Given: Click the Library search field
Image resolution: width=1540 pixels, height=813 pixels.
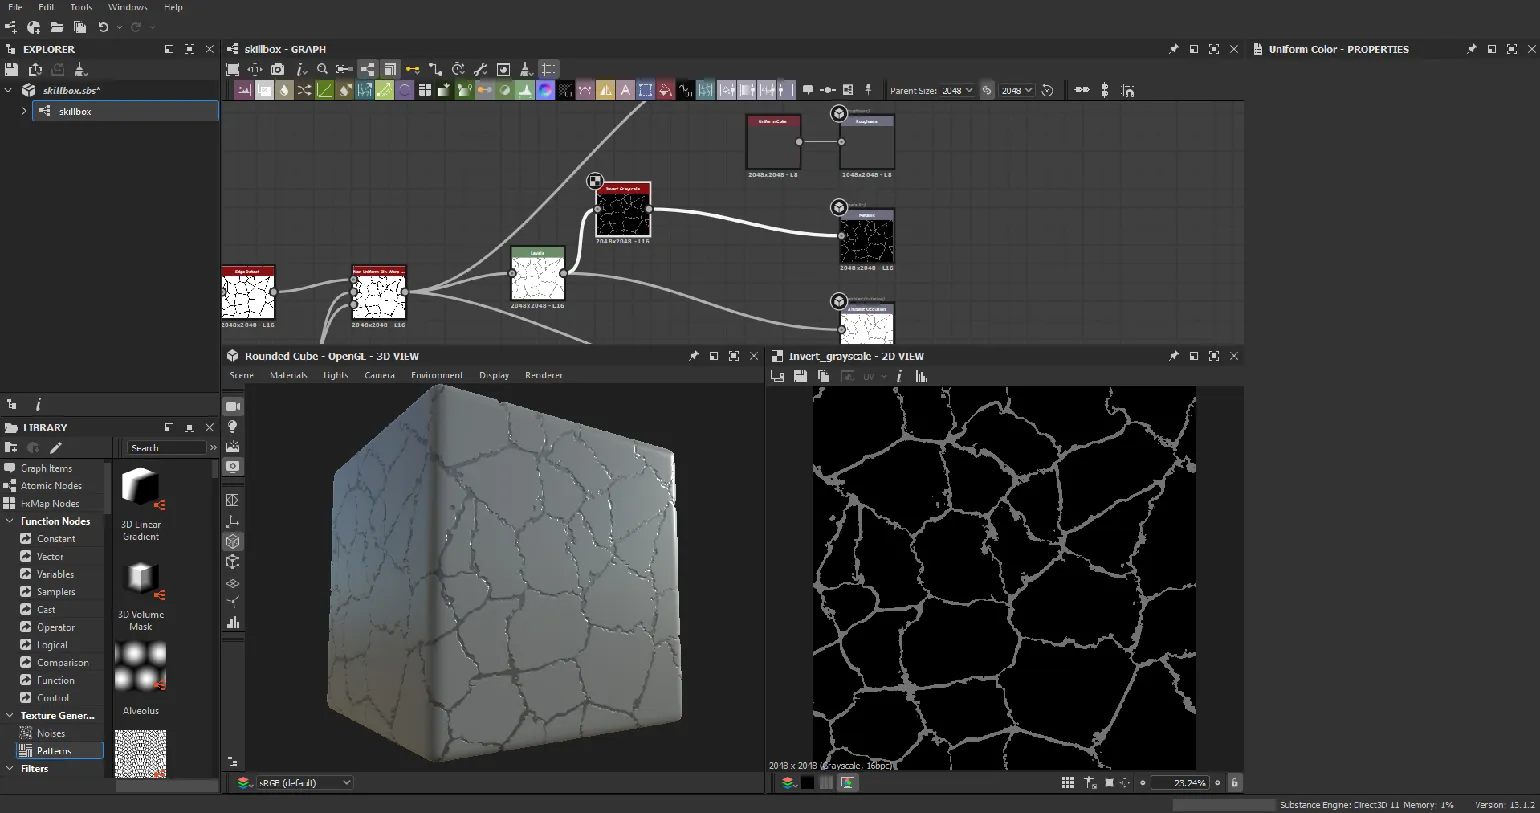Looking at the screenshot, I should tap(165, 447).
